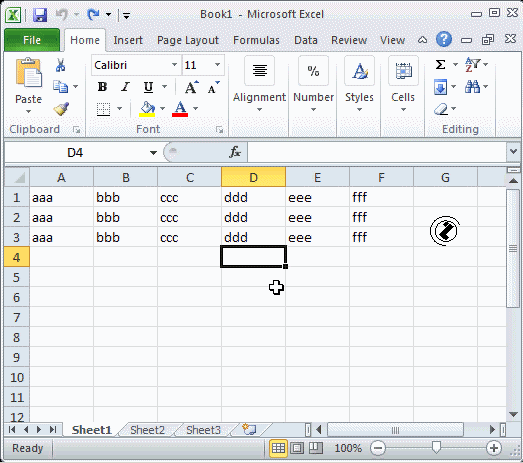Expand the Calibri font name dropdown
This screenshot has width=523, height=463.
tap(174, 65)
